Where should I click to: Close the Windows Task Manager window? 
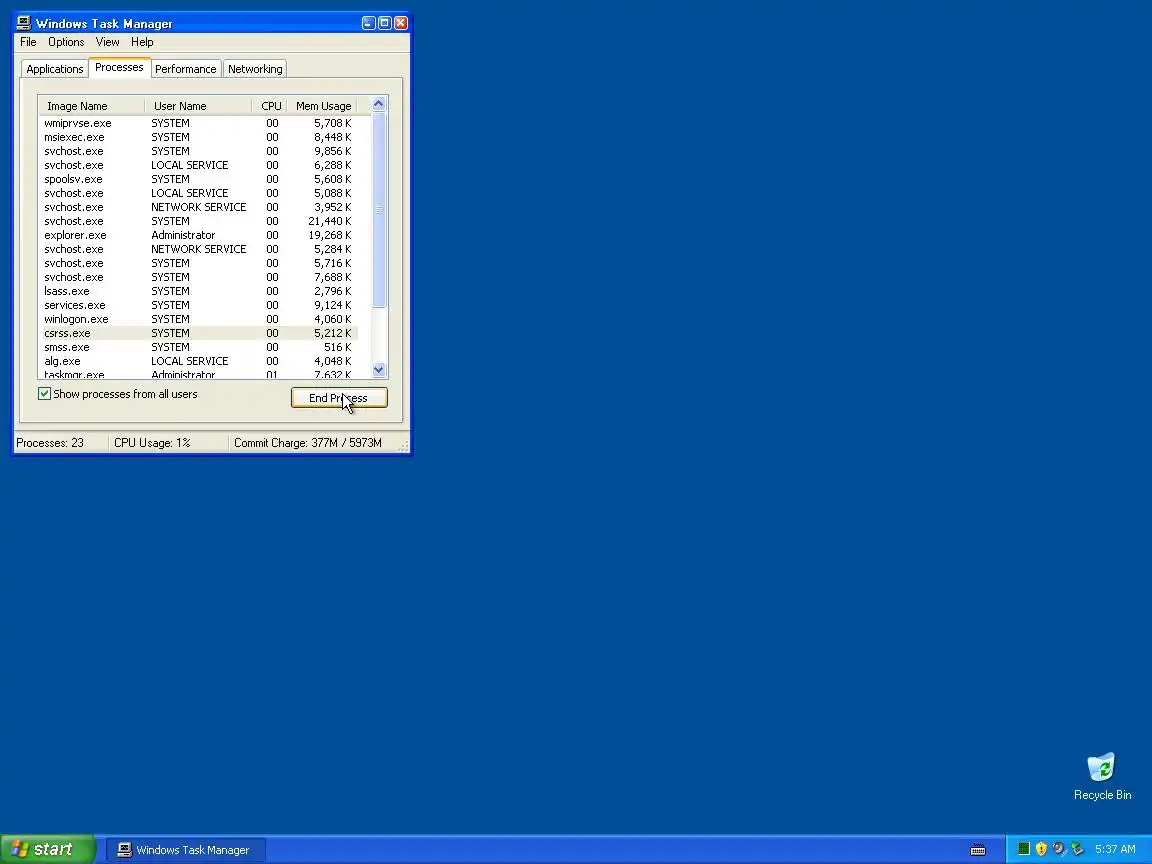pos(401,23)
